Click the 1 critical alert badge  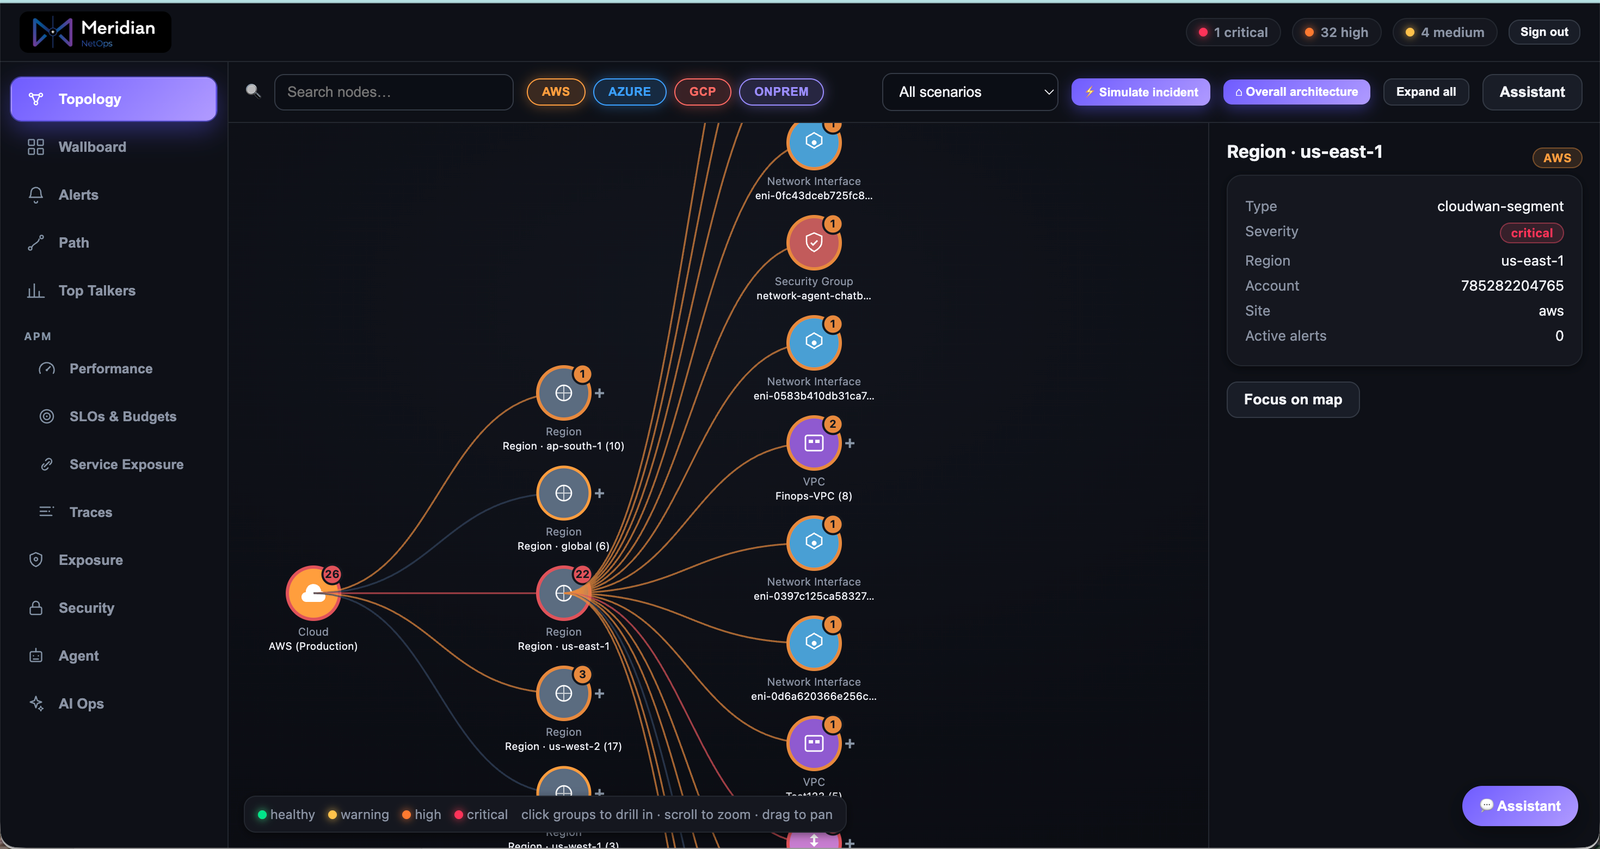(x=1233, y=32)
